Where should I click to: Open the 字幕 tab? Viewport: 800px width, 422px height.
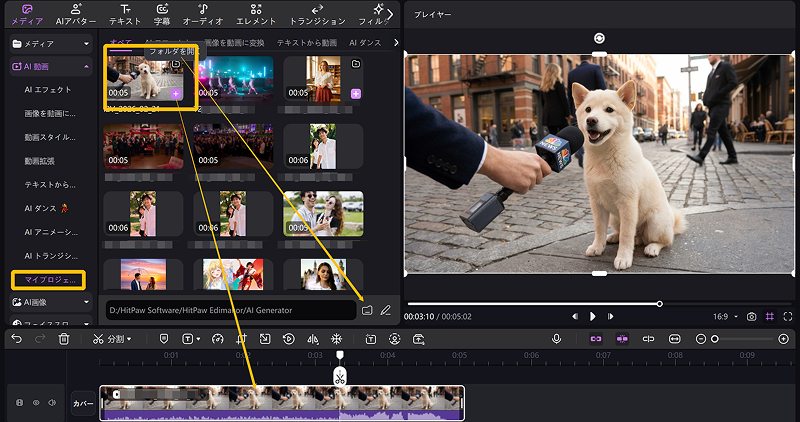point(162,14)
